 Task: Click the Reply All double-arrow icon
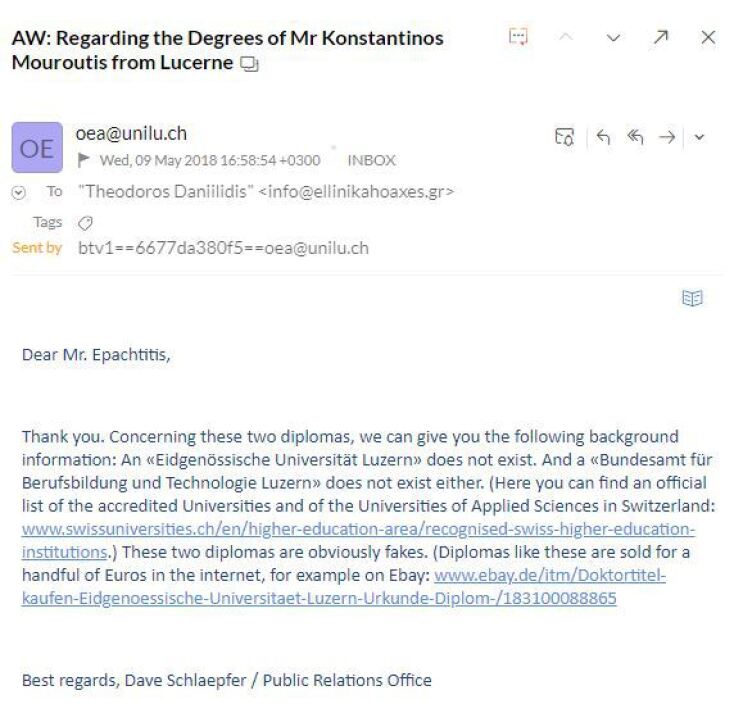pyautogui.click(x=635, y=138)
